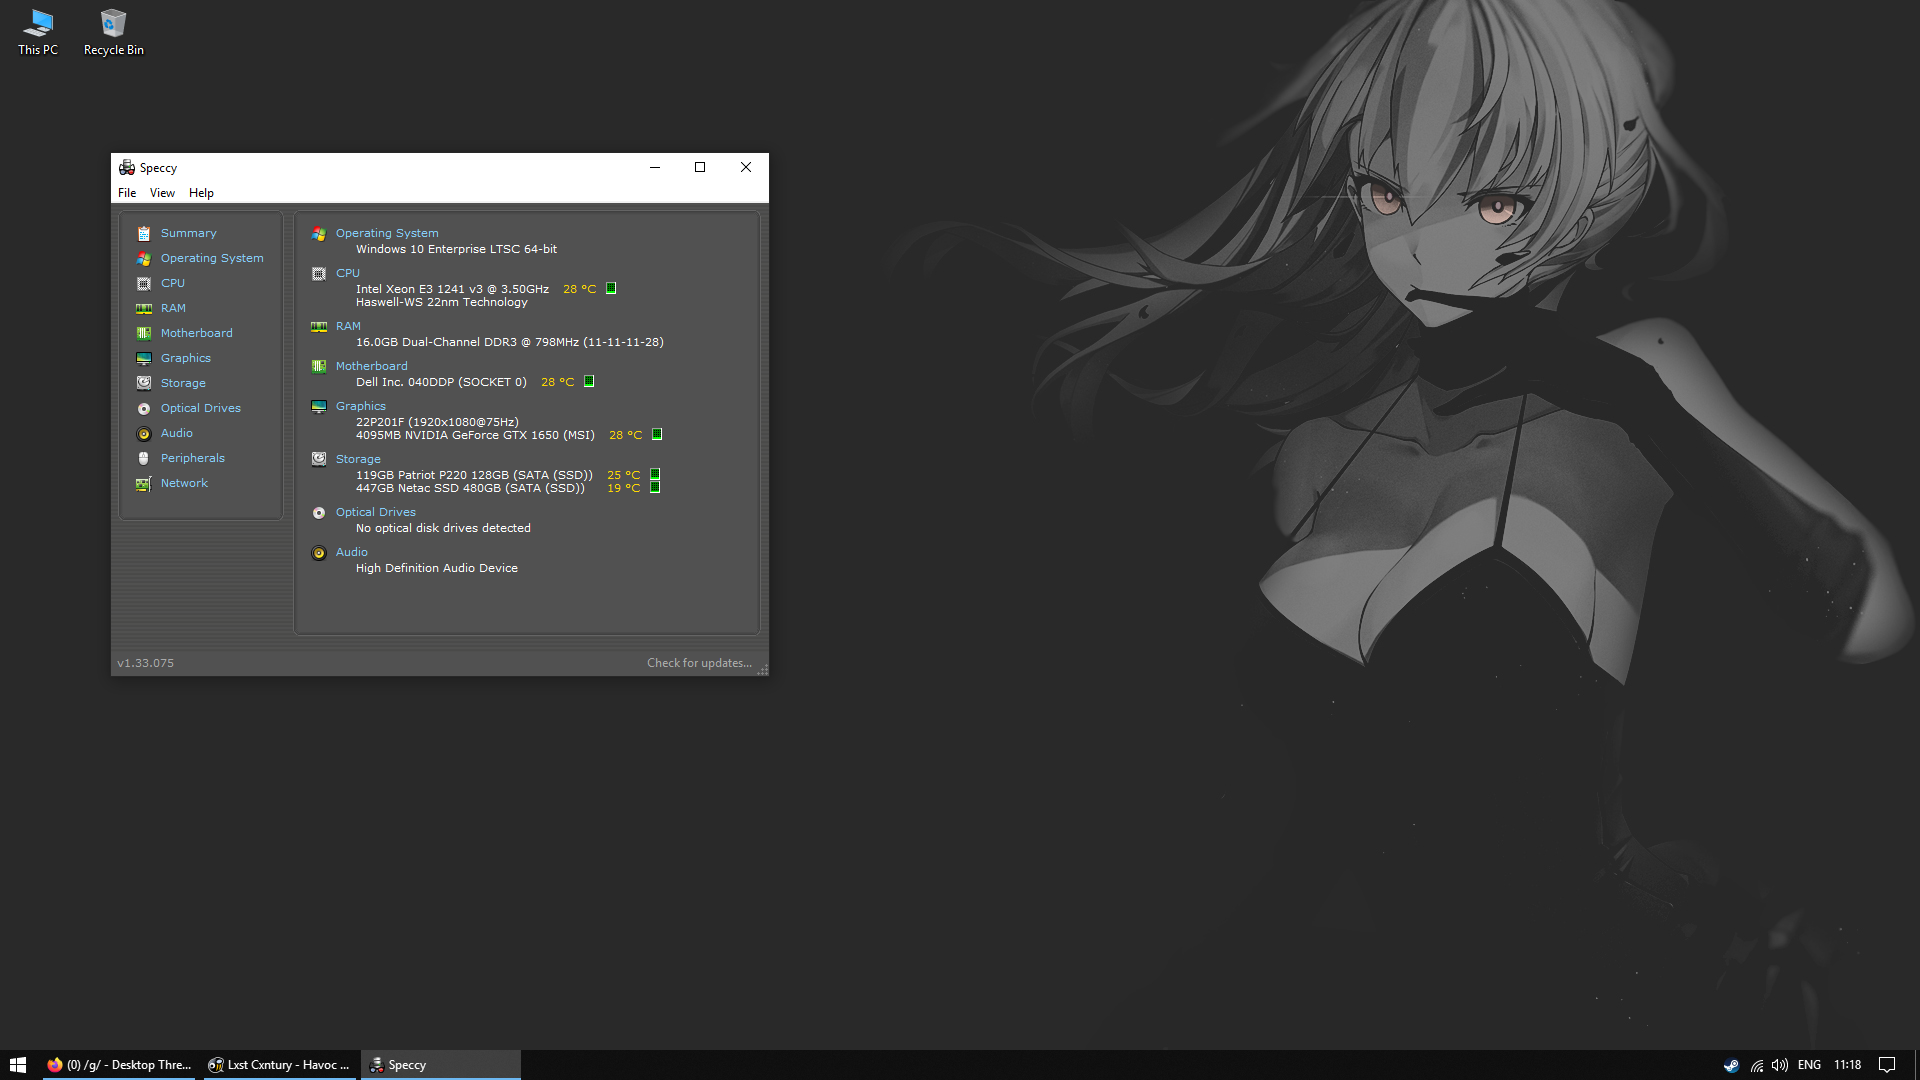Open the RAM sidebar item
This screenshot has width=1920, height=1080.
click(173, 308)
